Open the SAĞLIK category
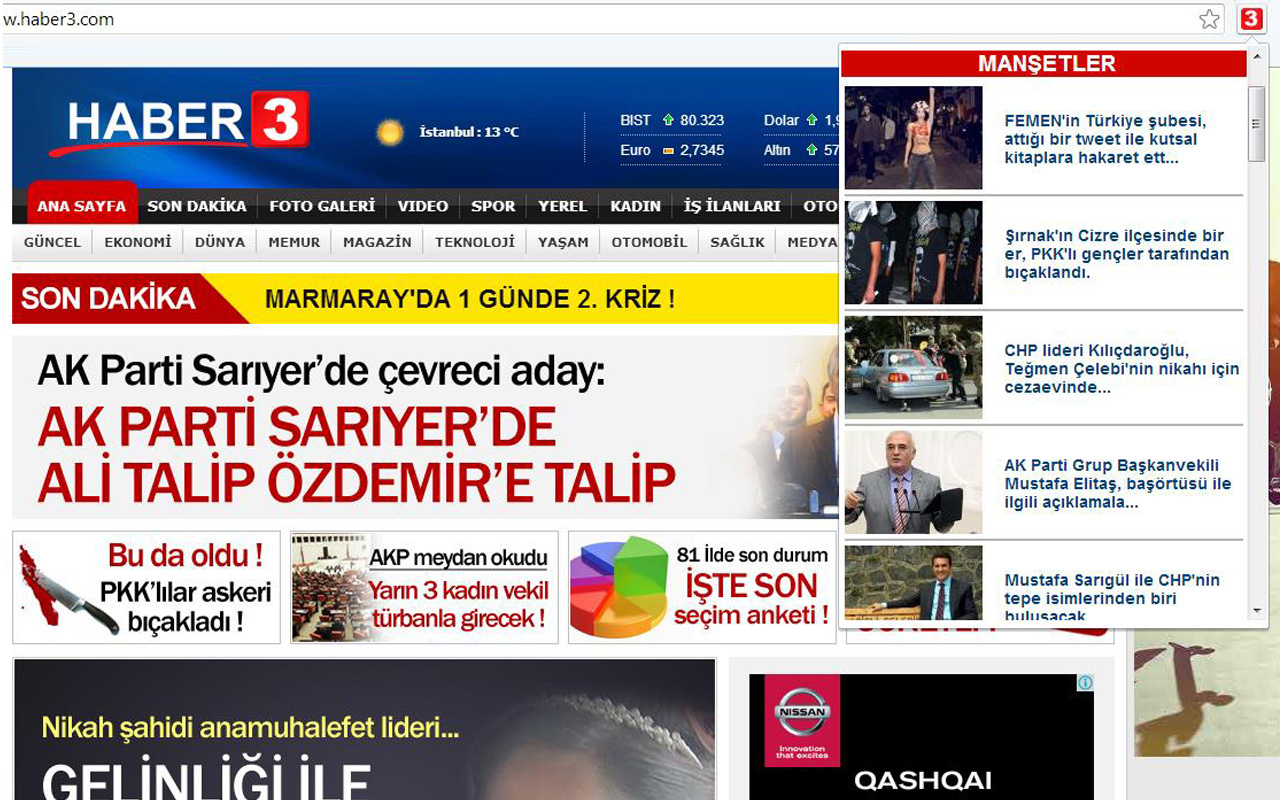Screen dimensions: 1280x800 click(x=737, y=242)
